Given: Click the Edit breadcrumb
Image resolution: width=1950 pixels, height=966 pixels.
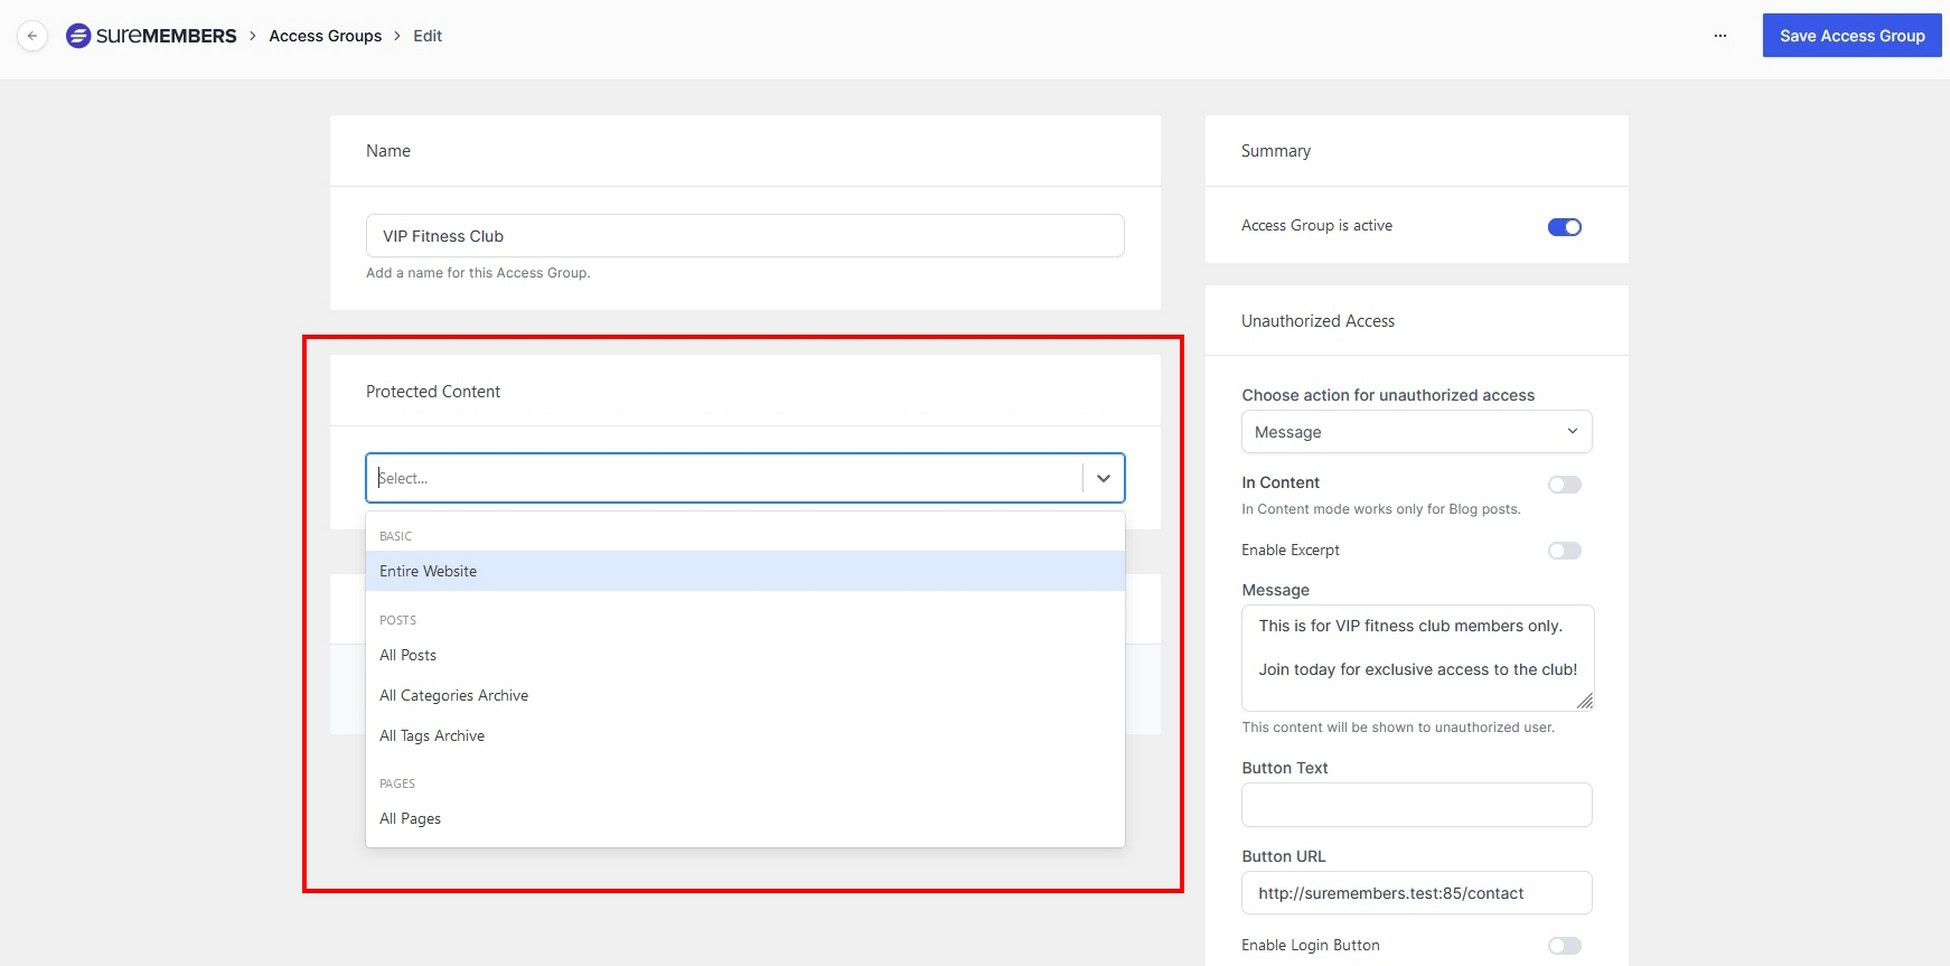Looking at the screenshot, I should [x=427, y=36].
